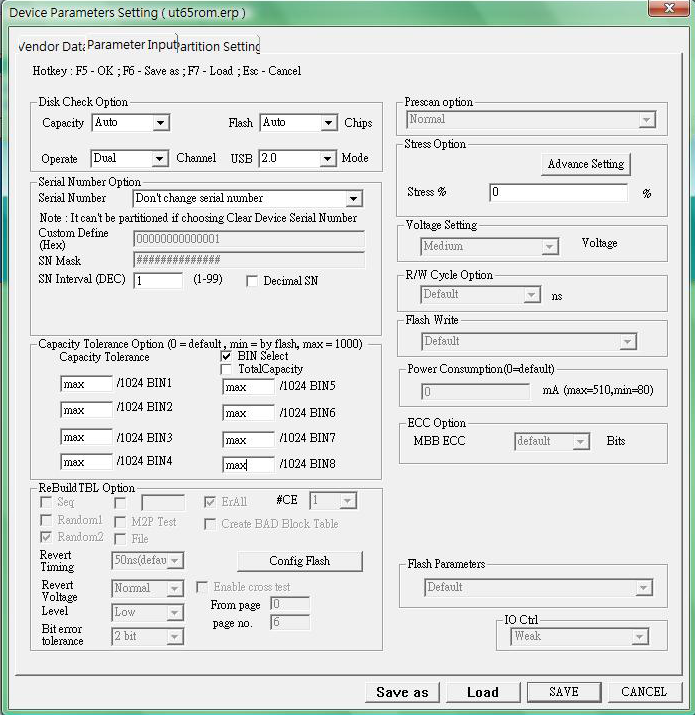The image size is (695, 715).
Task: Click the BIN6 capacity tolerance field
Action: tap(249, 413)
